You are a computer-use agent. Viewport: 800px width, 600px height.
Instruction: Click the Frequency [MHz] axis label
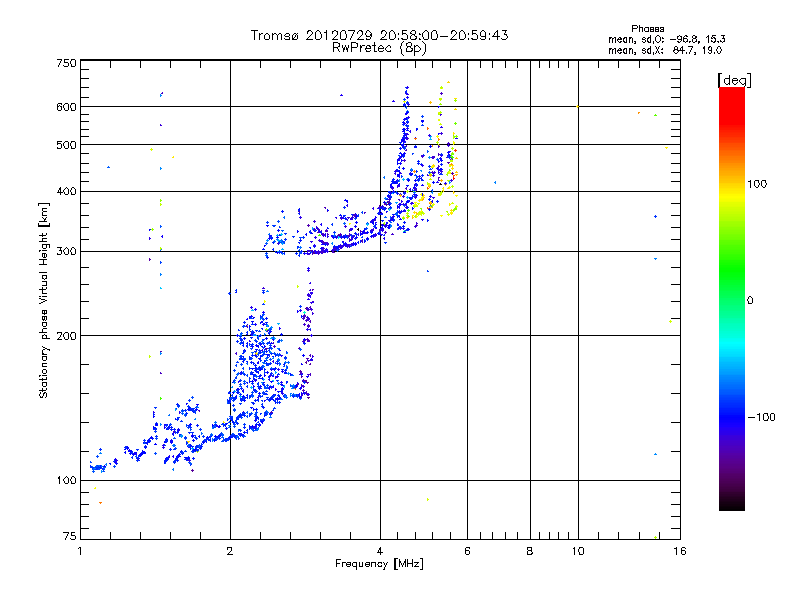(x=379, y=564)
